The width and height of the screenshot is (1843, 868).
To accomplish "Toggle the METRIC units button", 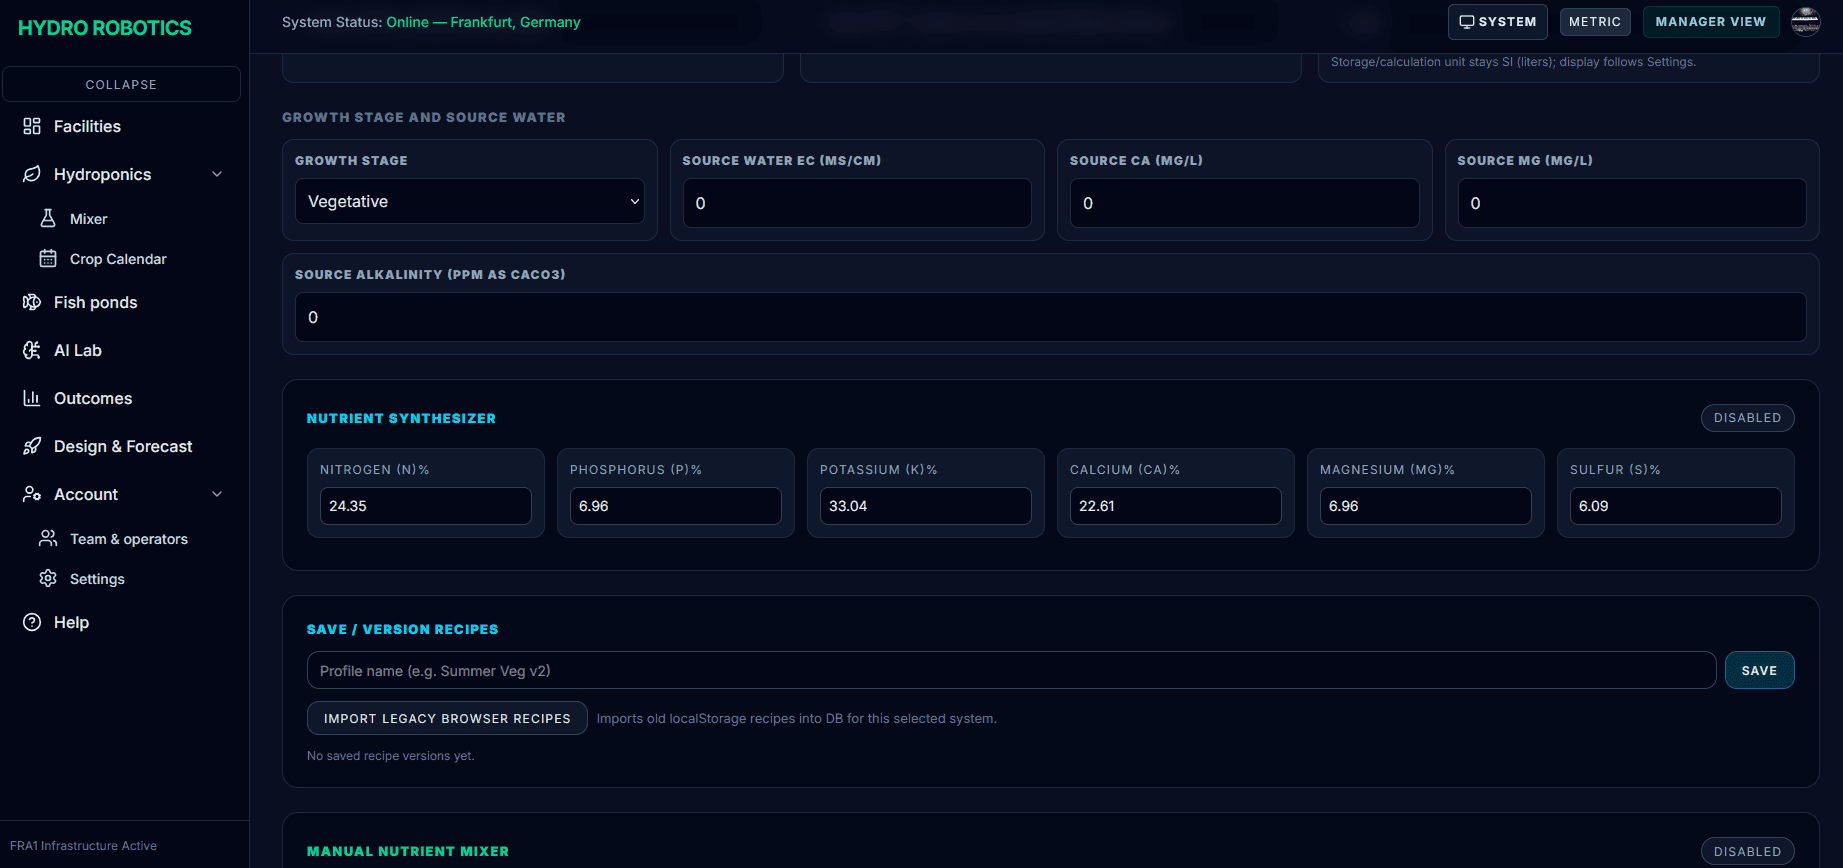I will pyautogui.click(x=1595, y=22).
